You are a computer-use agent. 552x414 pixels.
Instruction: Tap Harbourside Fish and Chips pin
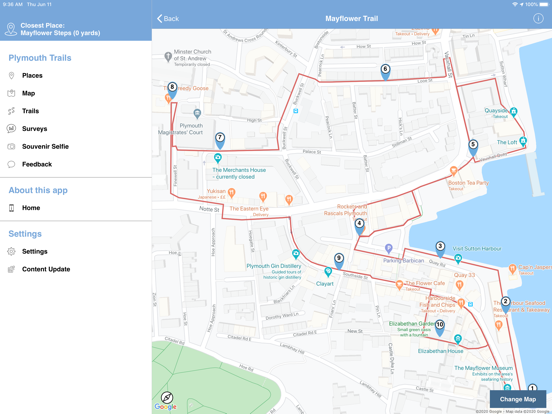[461, 303]
